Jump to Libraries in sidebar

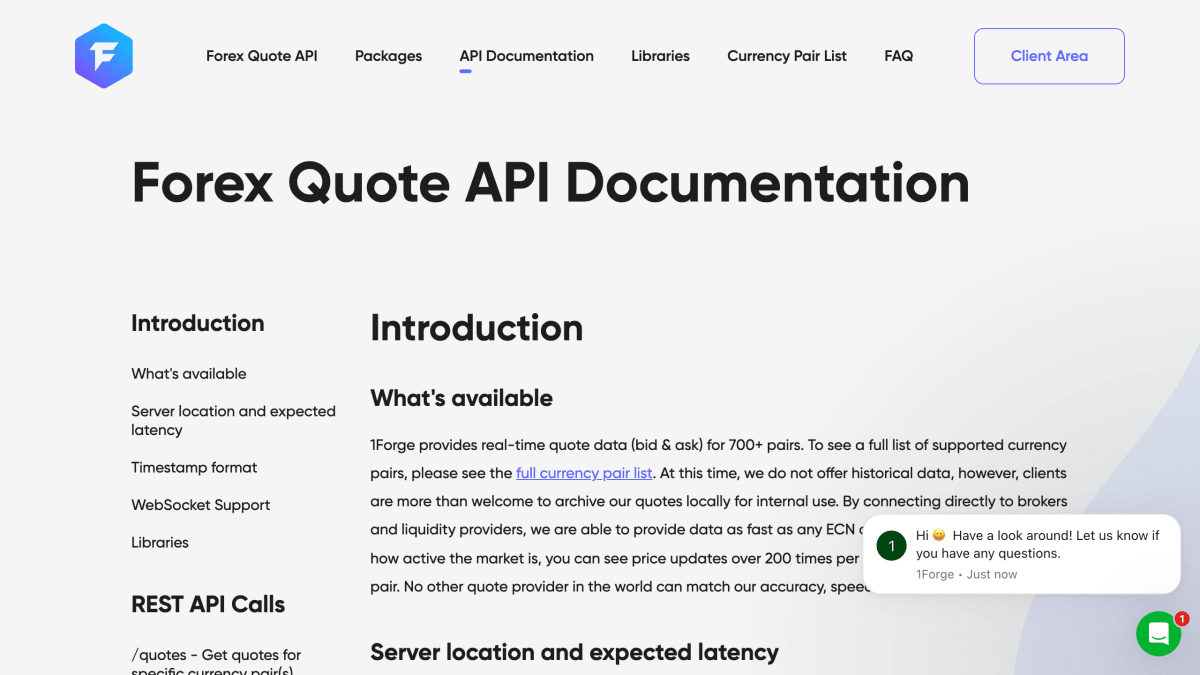[160, 542]
